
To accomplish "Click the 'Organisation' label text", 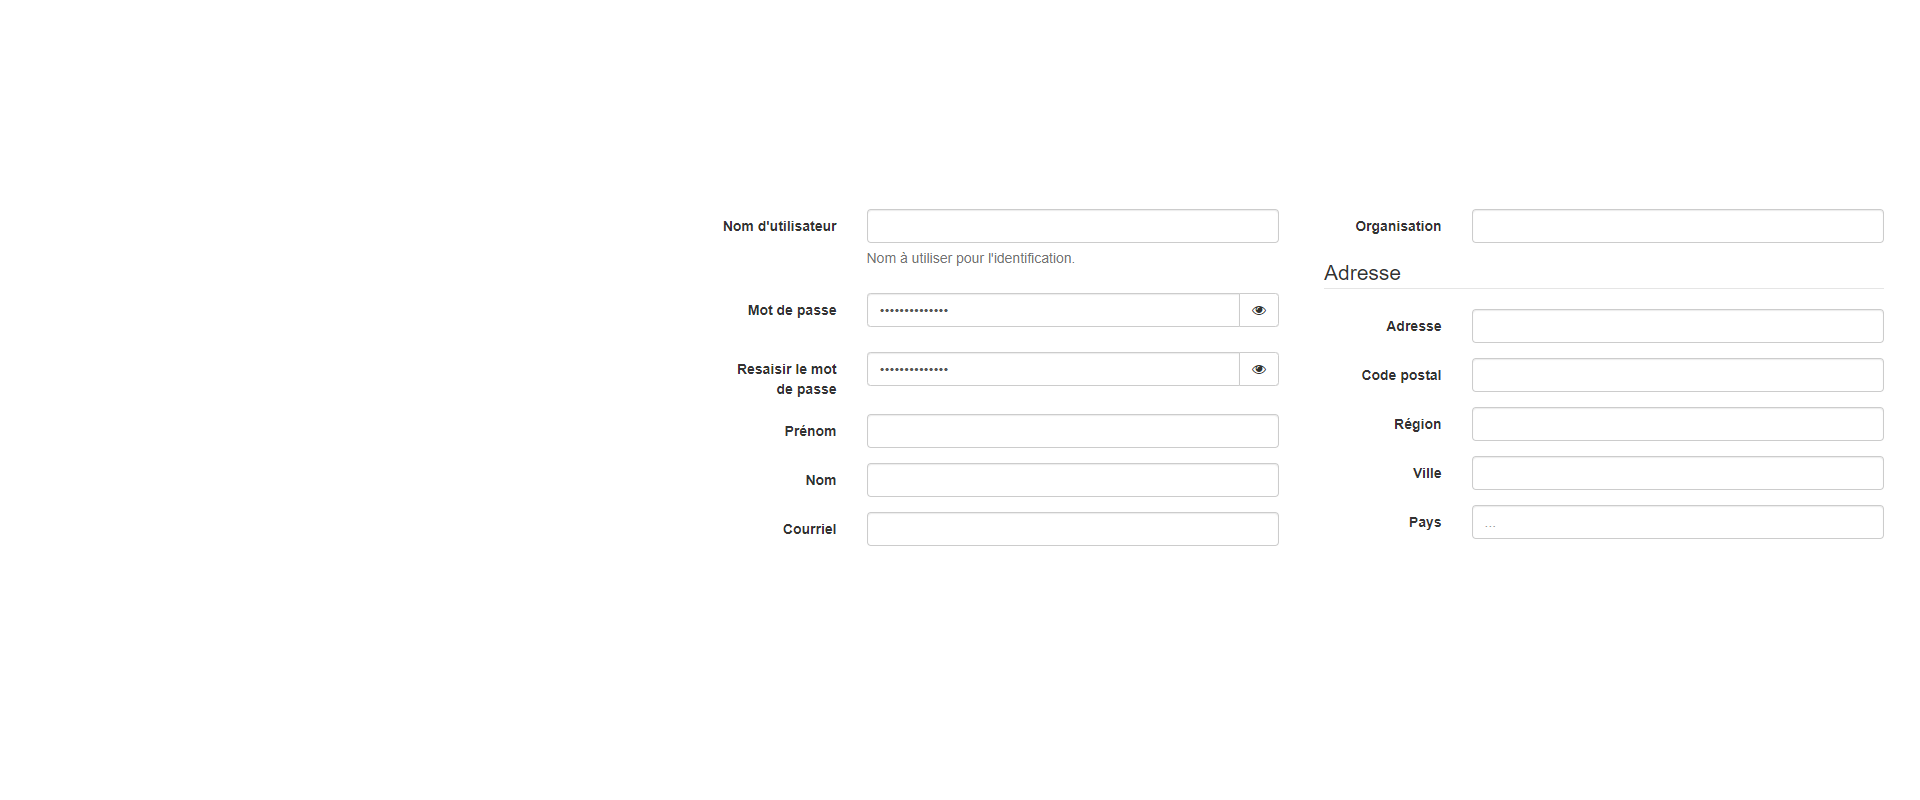I will [x=1398, y=226].
